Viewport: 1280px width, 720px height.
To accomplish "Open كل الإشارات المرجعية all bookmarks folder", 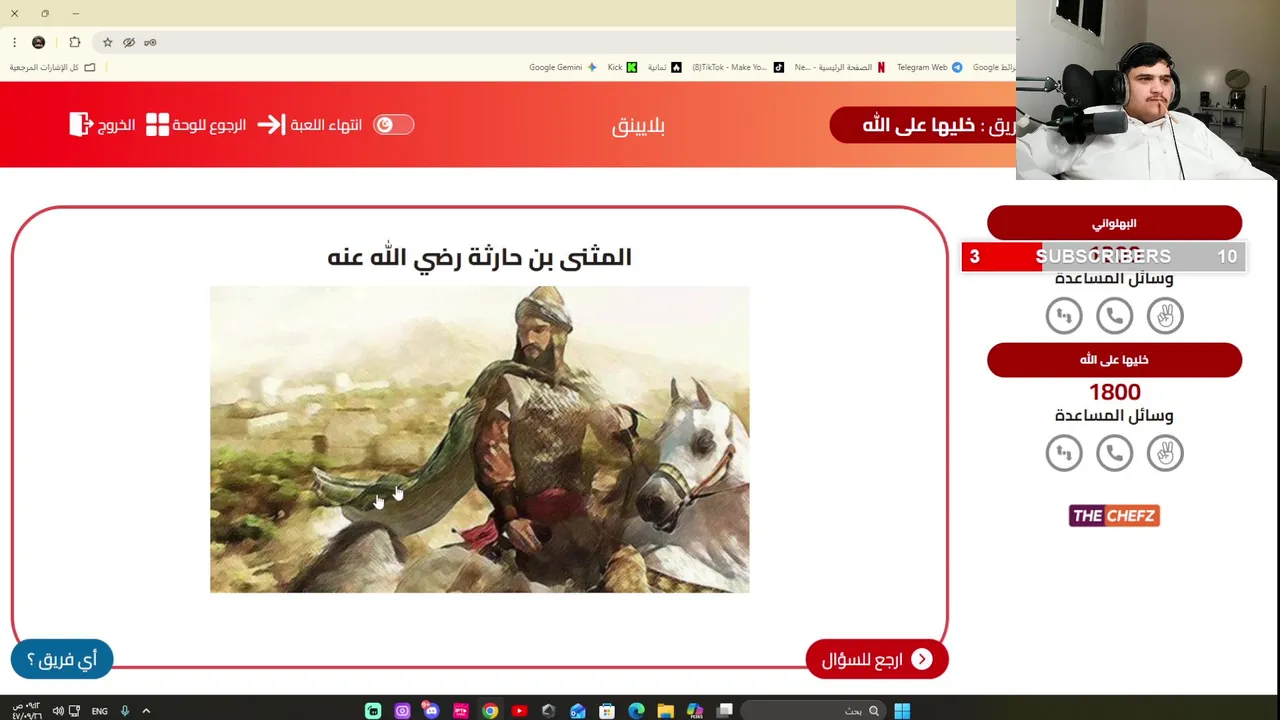I will (53, 67).
